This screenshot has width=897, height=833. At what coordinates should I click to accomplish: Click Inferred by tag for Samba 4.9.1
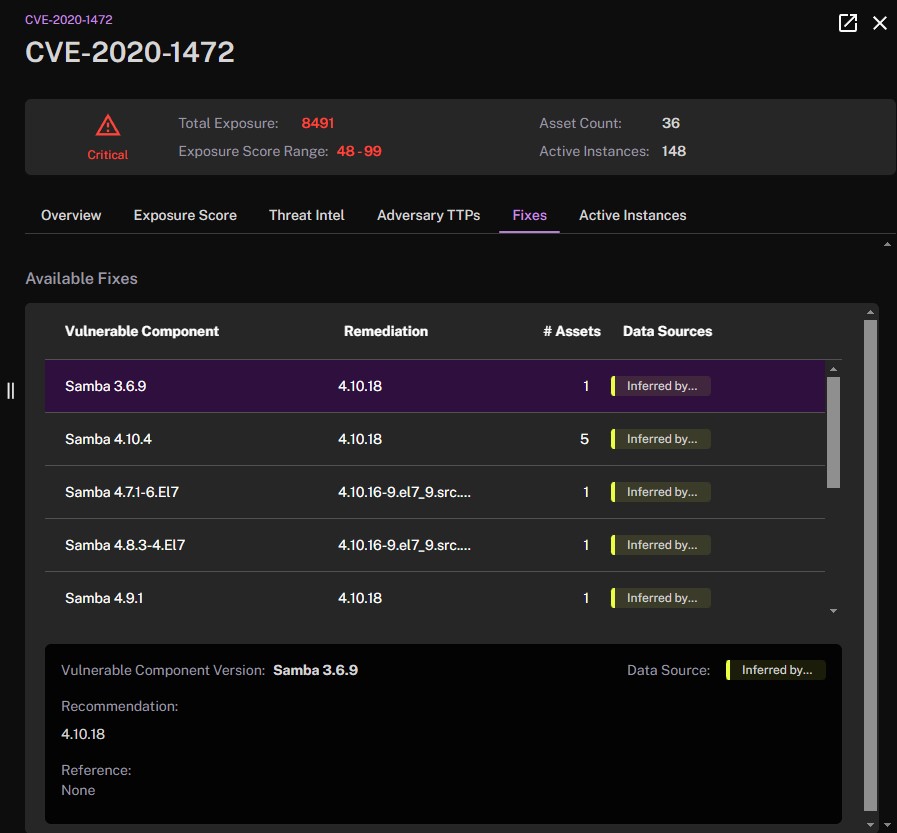point(661,598)
